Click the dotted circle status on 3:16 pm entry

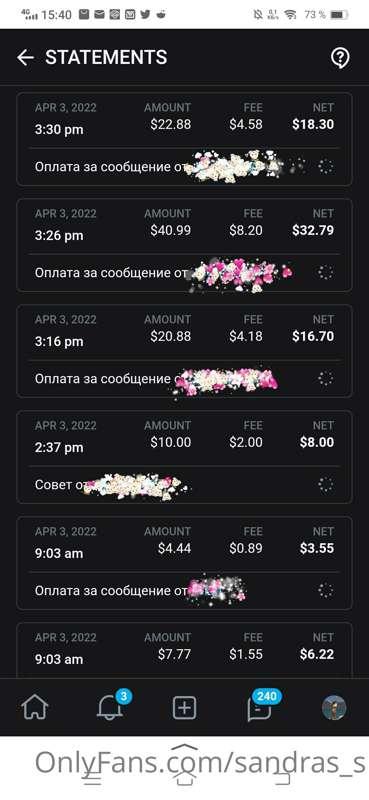click(x=325, y=379)
